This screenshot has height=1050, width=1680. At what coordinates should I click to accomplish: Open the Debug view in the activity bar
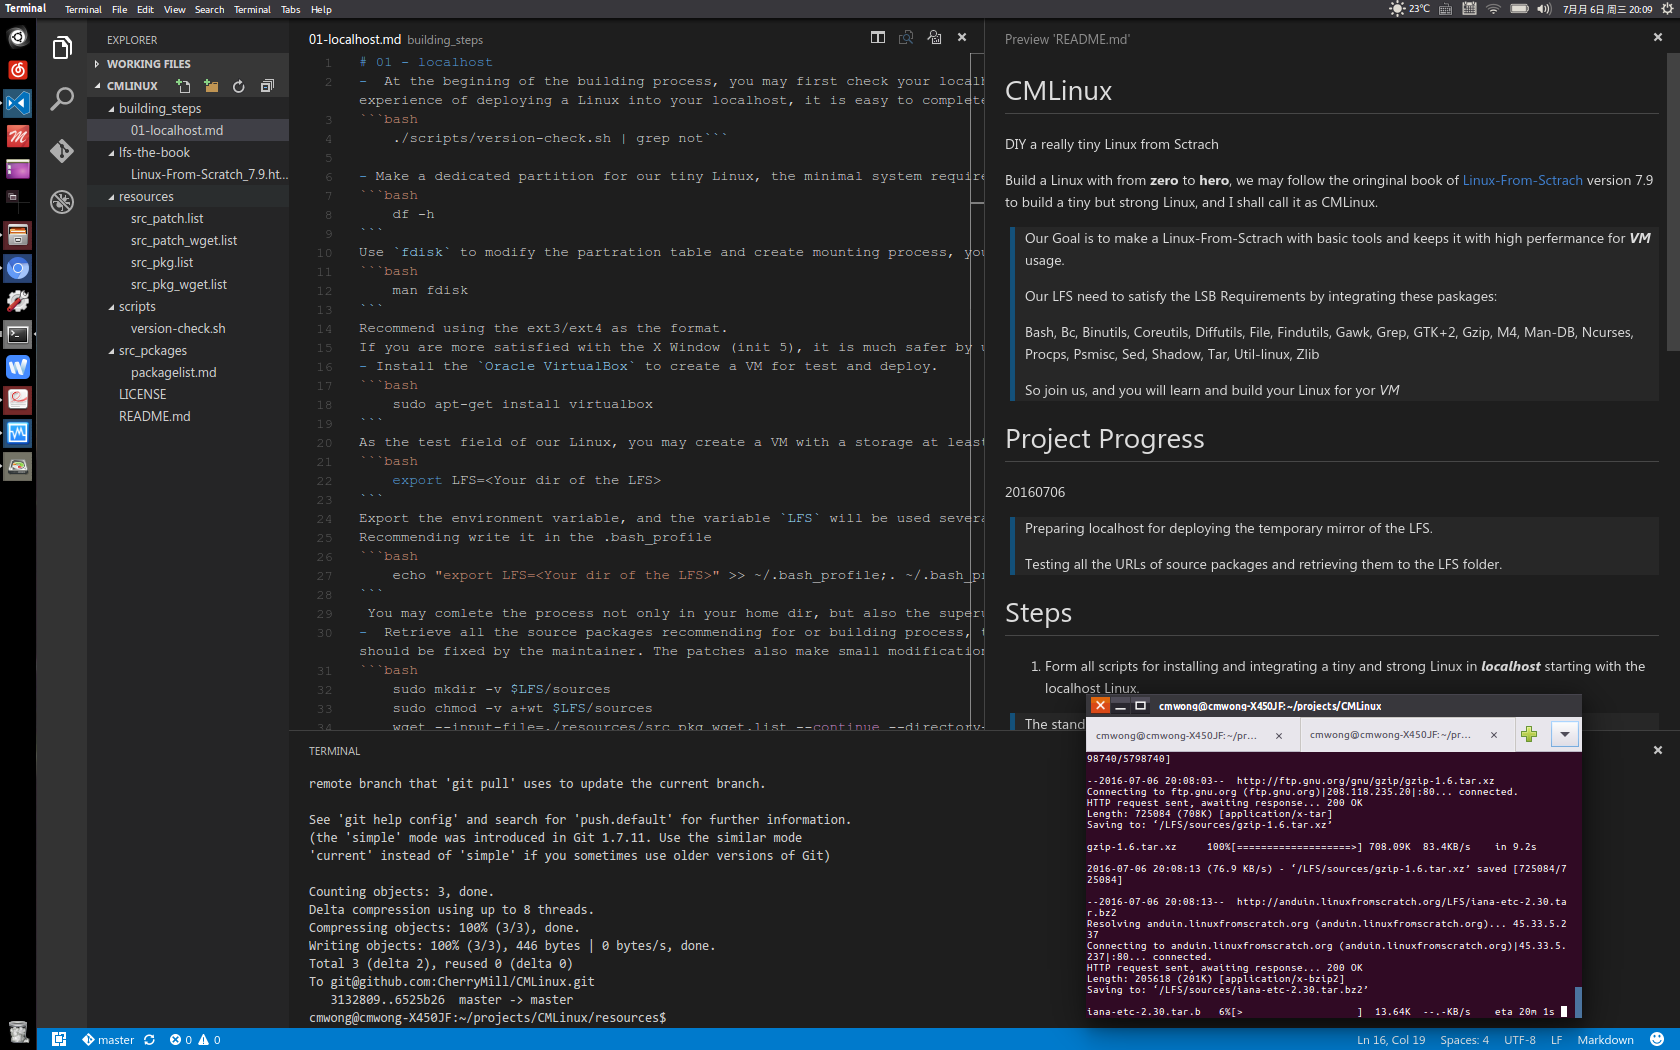[62, 201]
